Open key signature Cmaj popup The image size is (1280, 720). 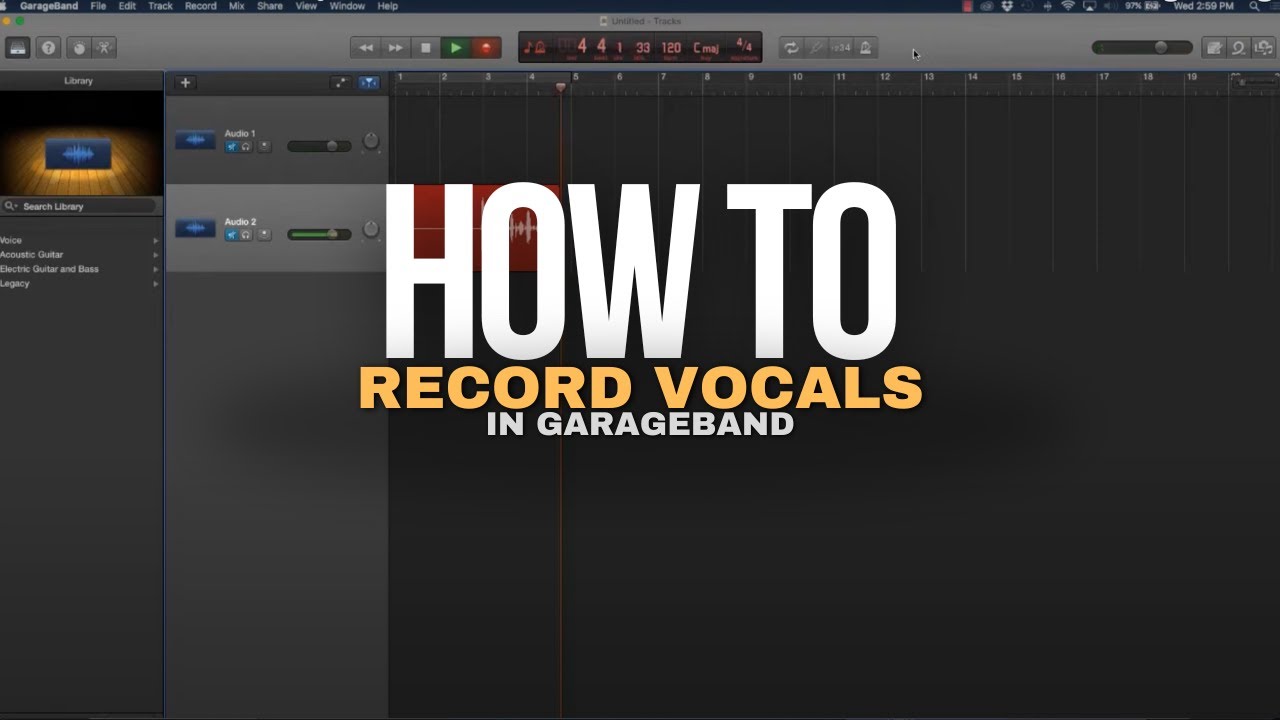click(706, 47)
